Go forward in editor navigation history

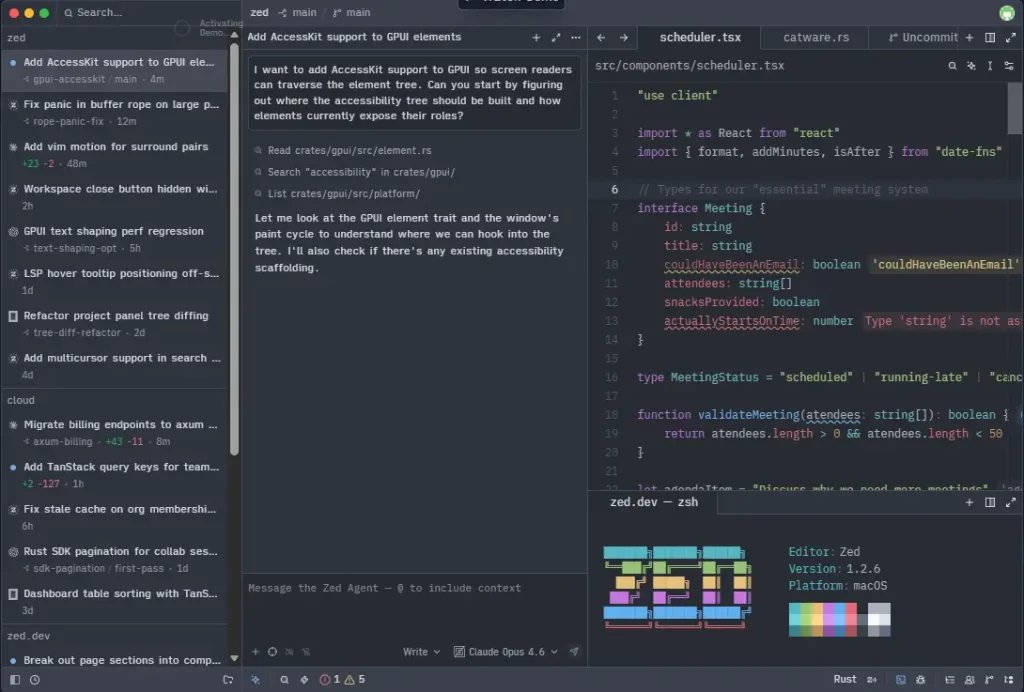click(x=624, y=37)
